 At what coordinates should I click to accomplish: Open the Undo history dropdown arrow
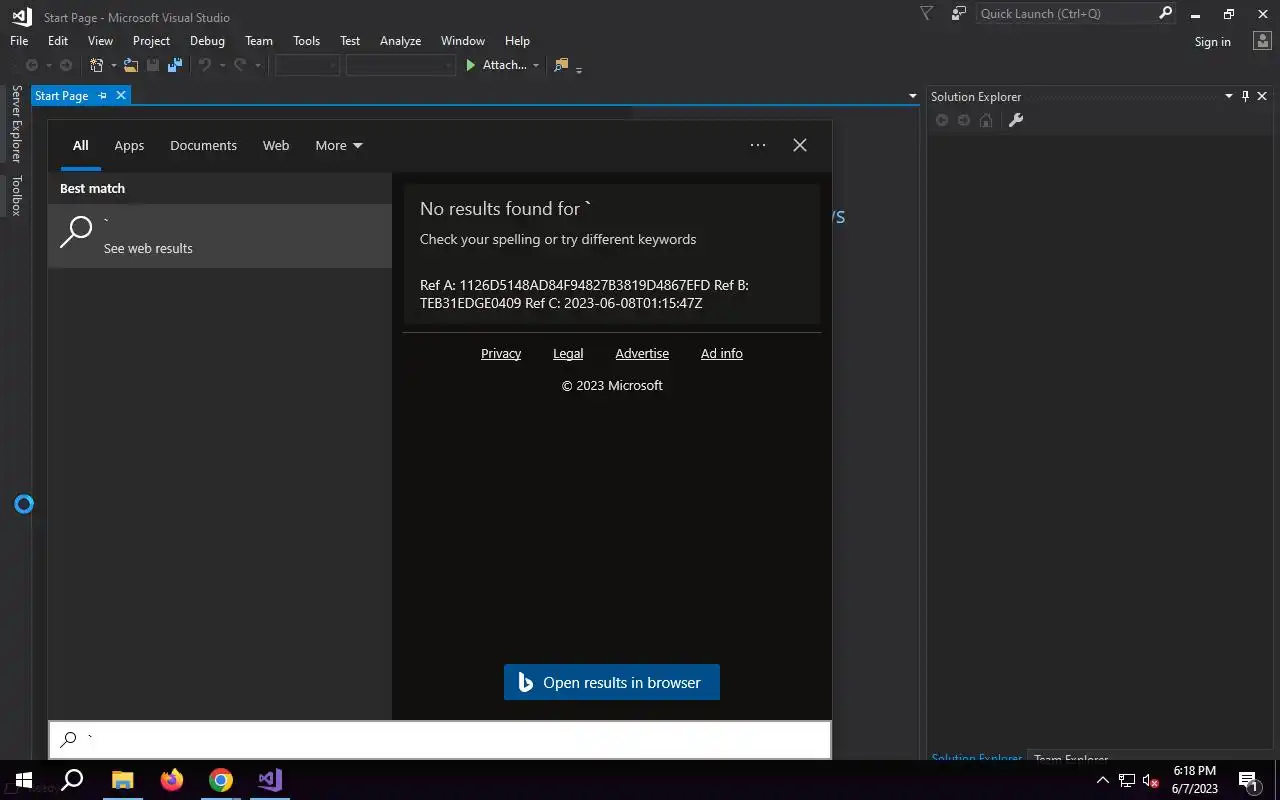click(x=222, y=65)
